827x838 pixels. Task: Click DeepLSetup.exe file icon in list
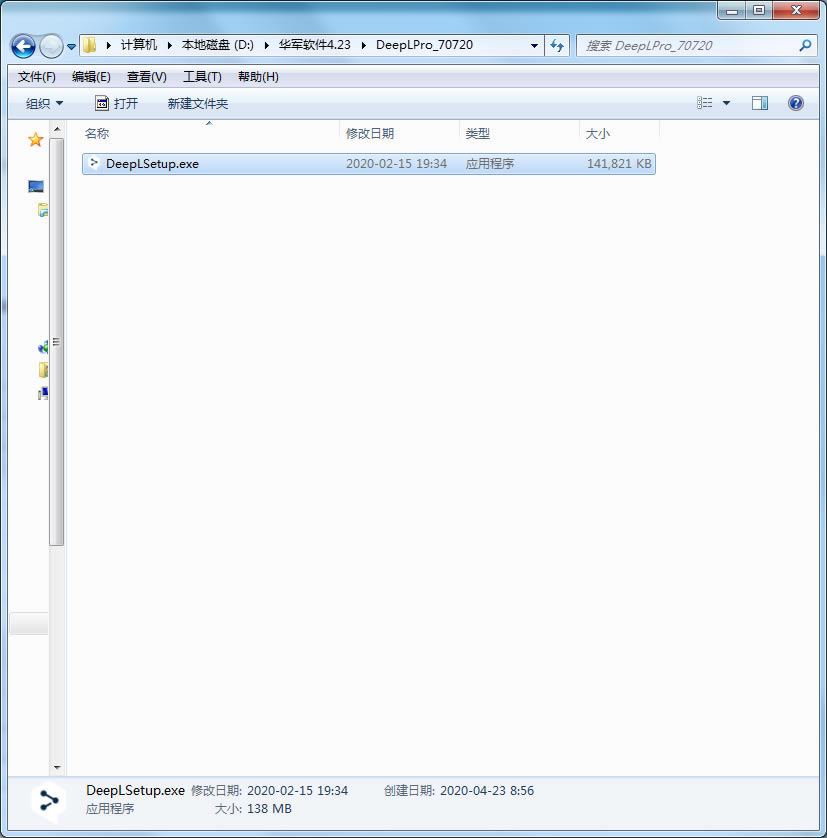pos(94,163)
